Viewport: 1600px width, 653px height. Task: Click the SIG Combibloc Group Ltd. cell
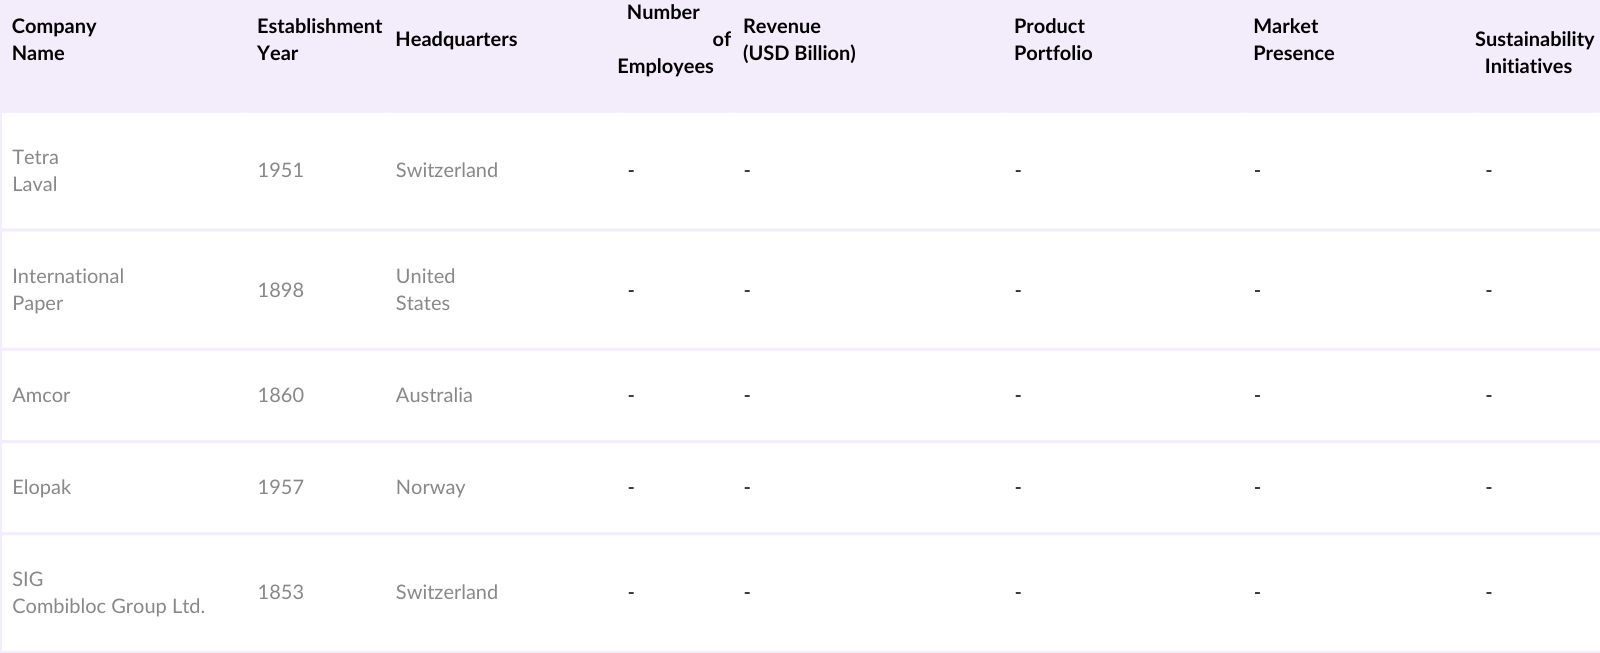[x=108, y=593]
